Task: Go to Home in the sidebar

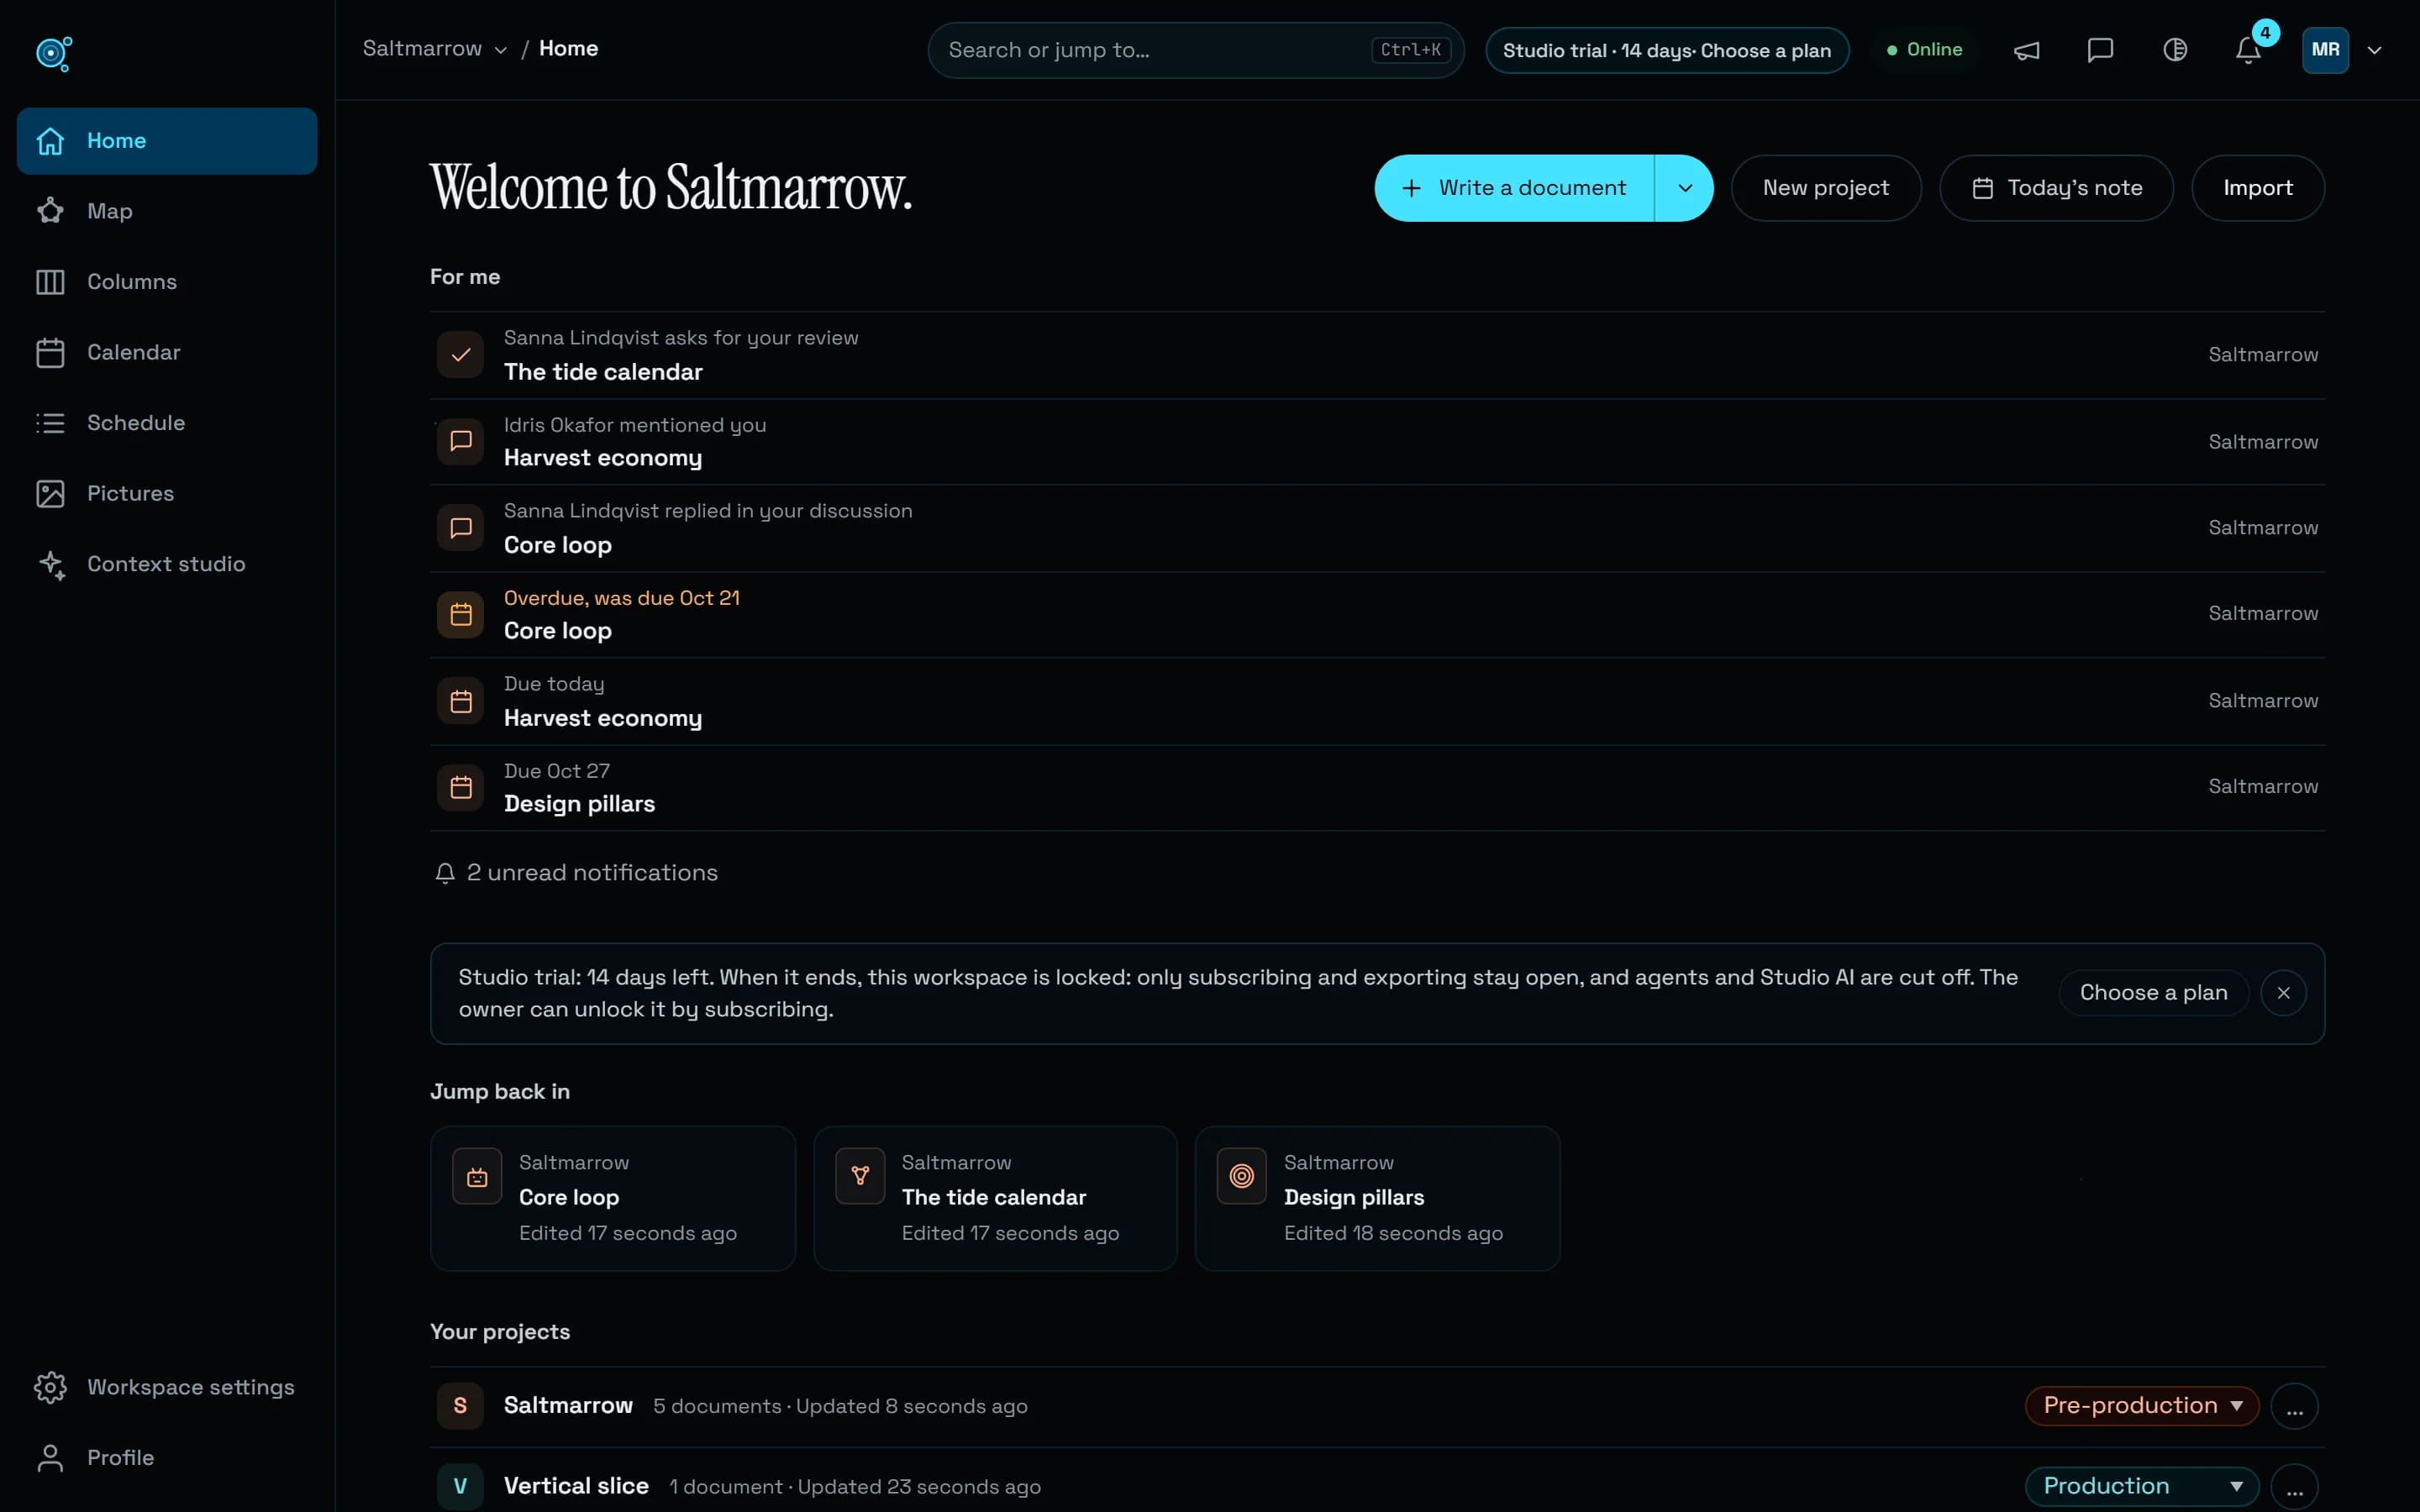Action: pyautogui.click(x=167, y=141)
